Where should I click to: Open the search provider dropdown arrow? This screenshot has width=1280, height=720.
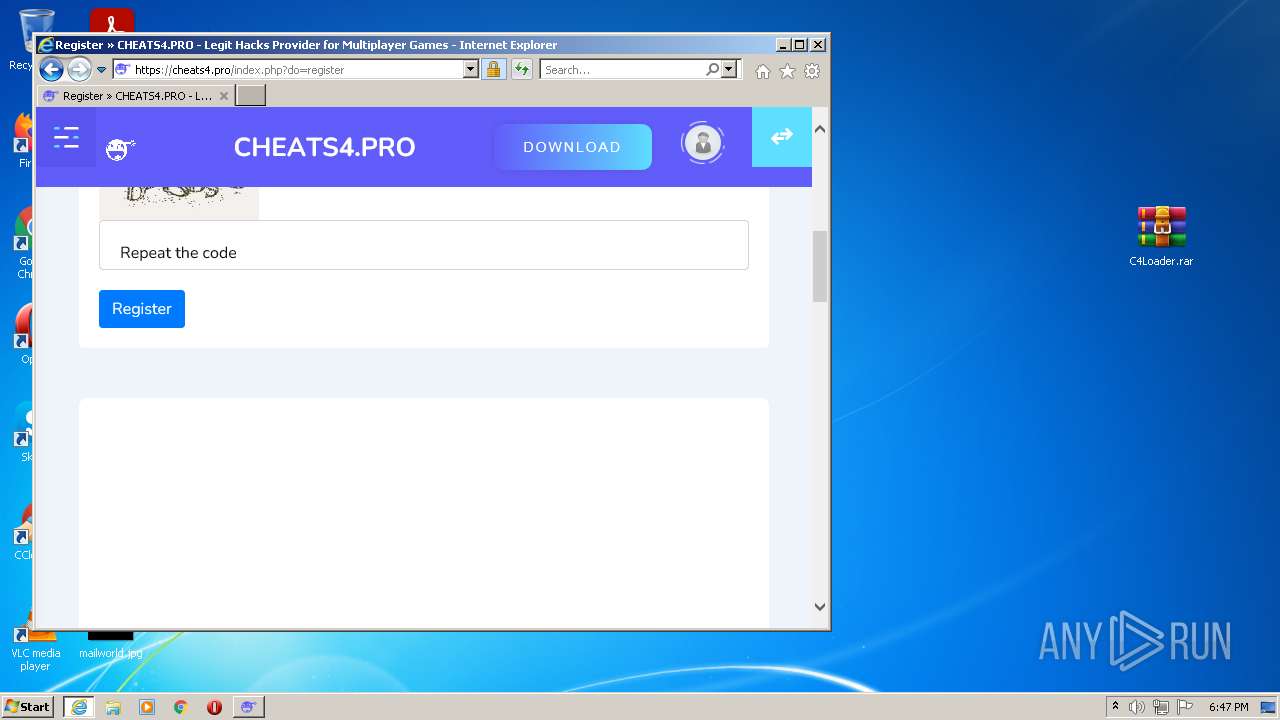pyautogui.click(x=729, y=70)
